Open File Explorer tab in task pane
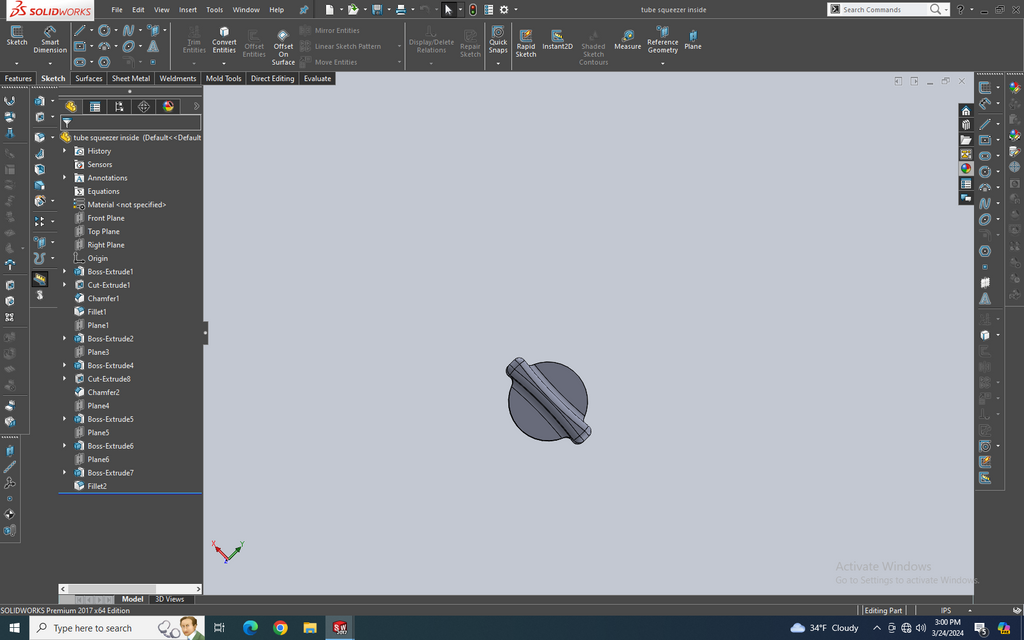Image resolution: width=1024 pixels, height=640 pixels. point(966,140)
